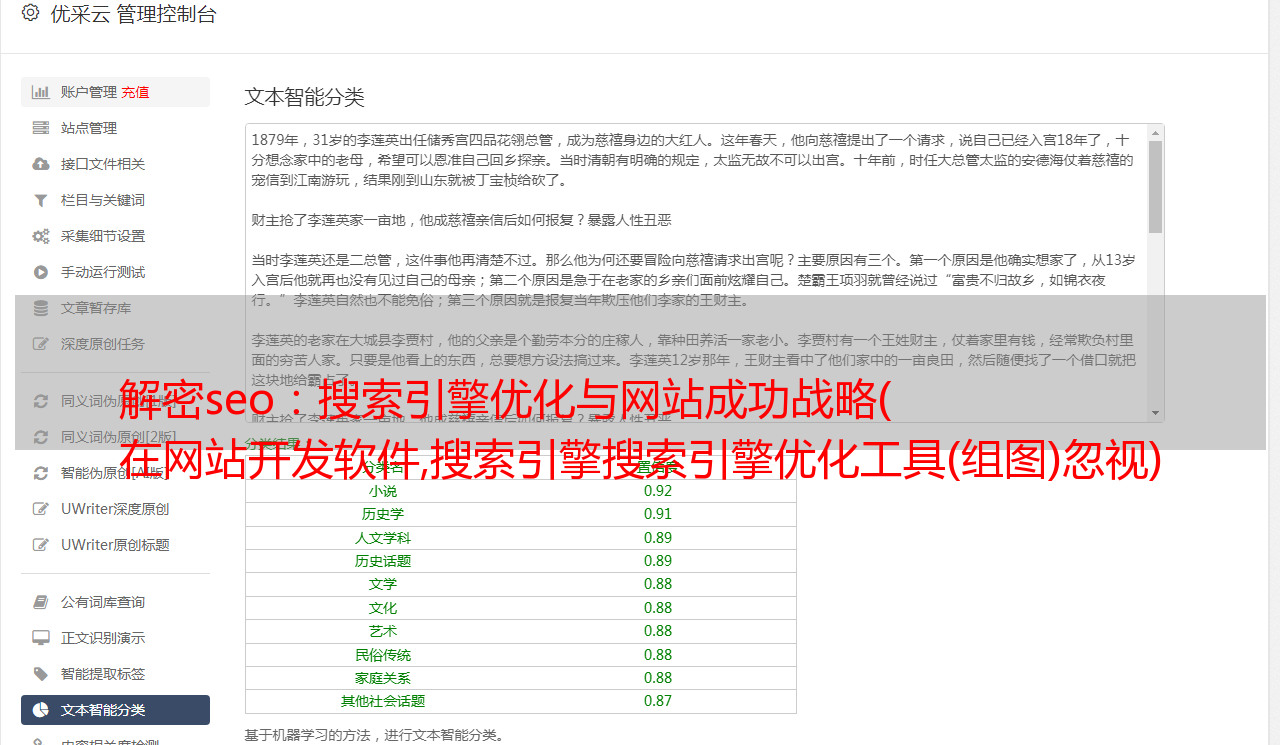Click the 人文学科 category cell
Screen dimensions: 1280x745
(383, 538)
